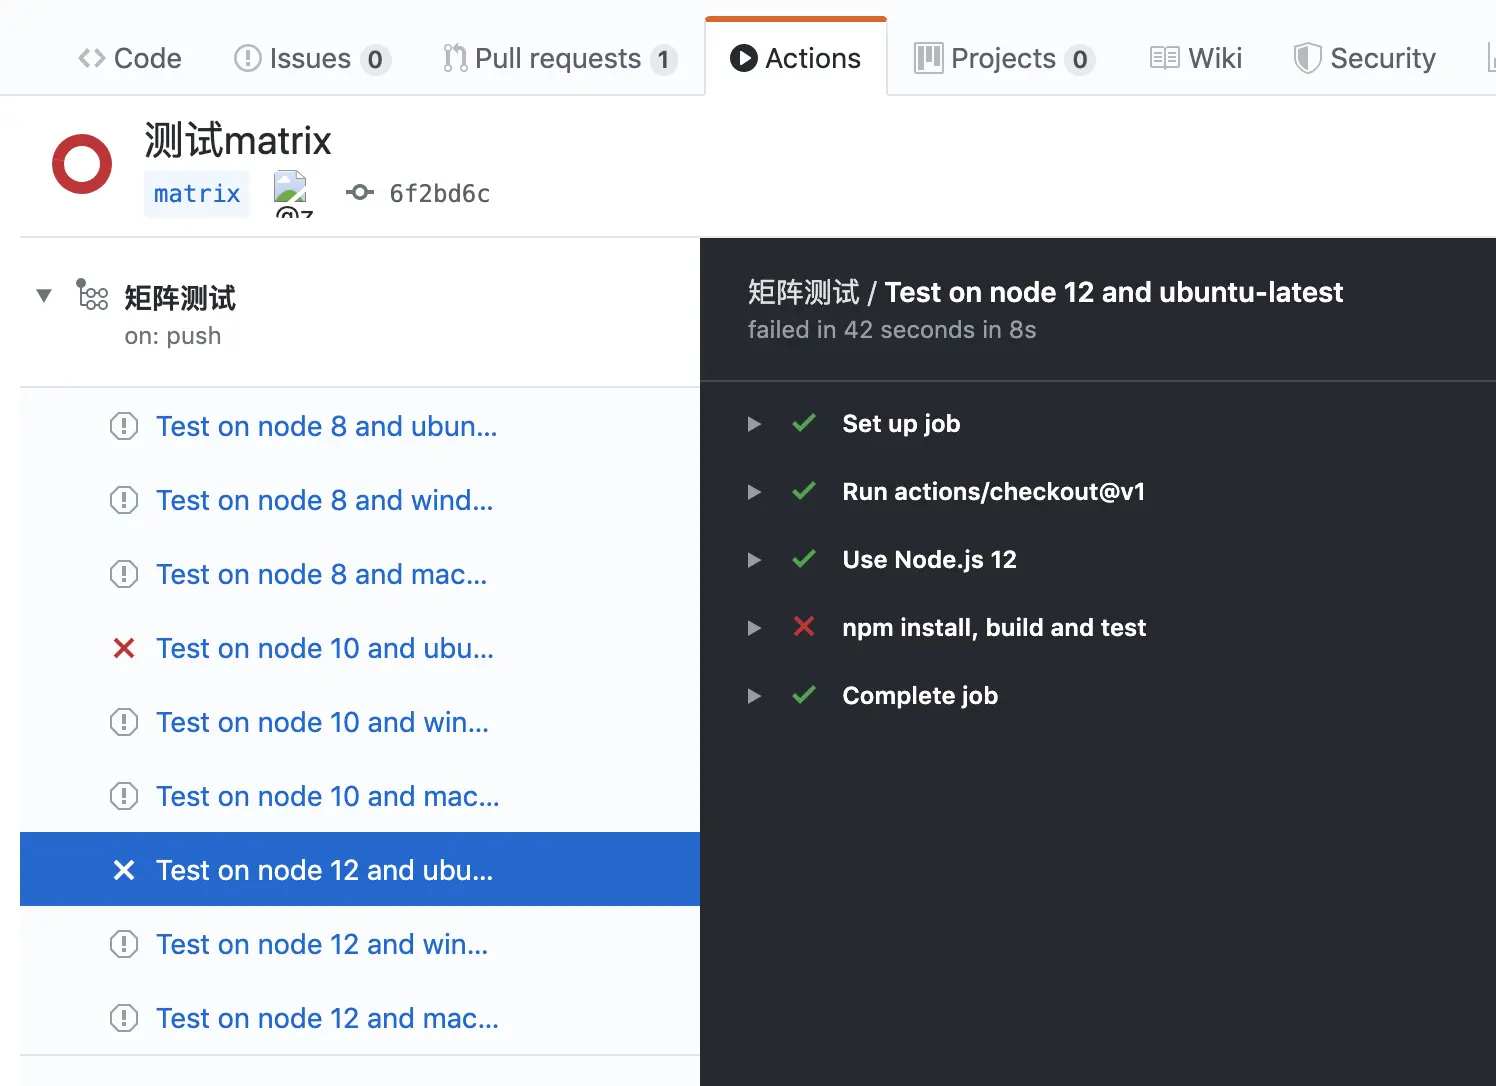Expand the Run actions/checkout@v1 step
The width and height of the screenshot is (1496, 1086).
point(755,492)
